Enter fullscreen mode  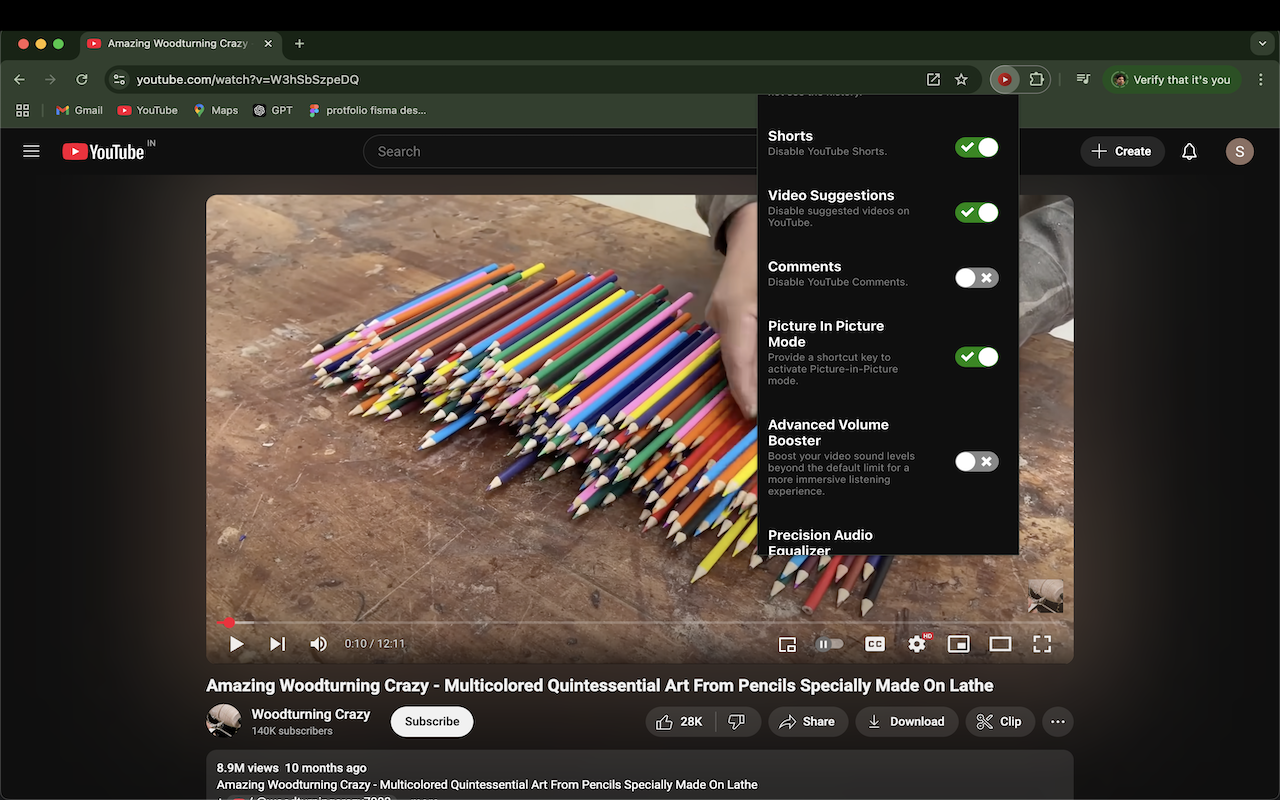[x=1042, y=644]
